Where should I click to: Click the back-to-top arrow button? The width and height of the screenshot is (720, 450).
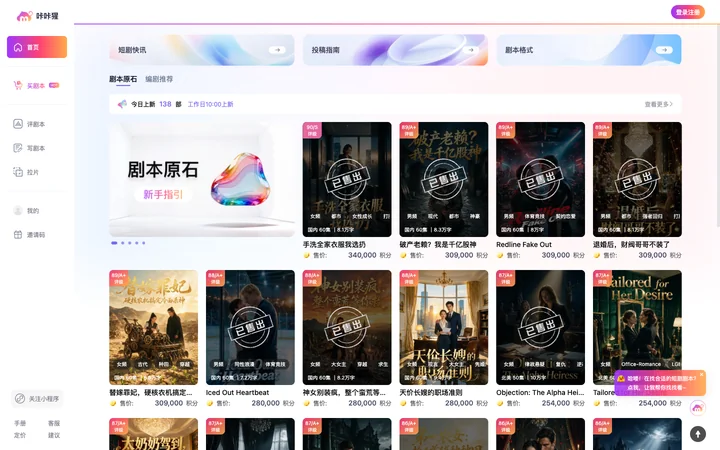click(698, 433)
